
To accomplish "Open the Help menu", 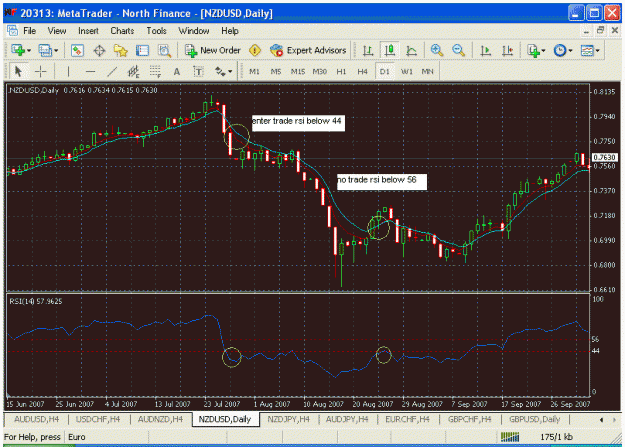I will pos(230,31).
